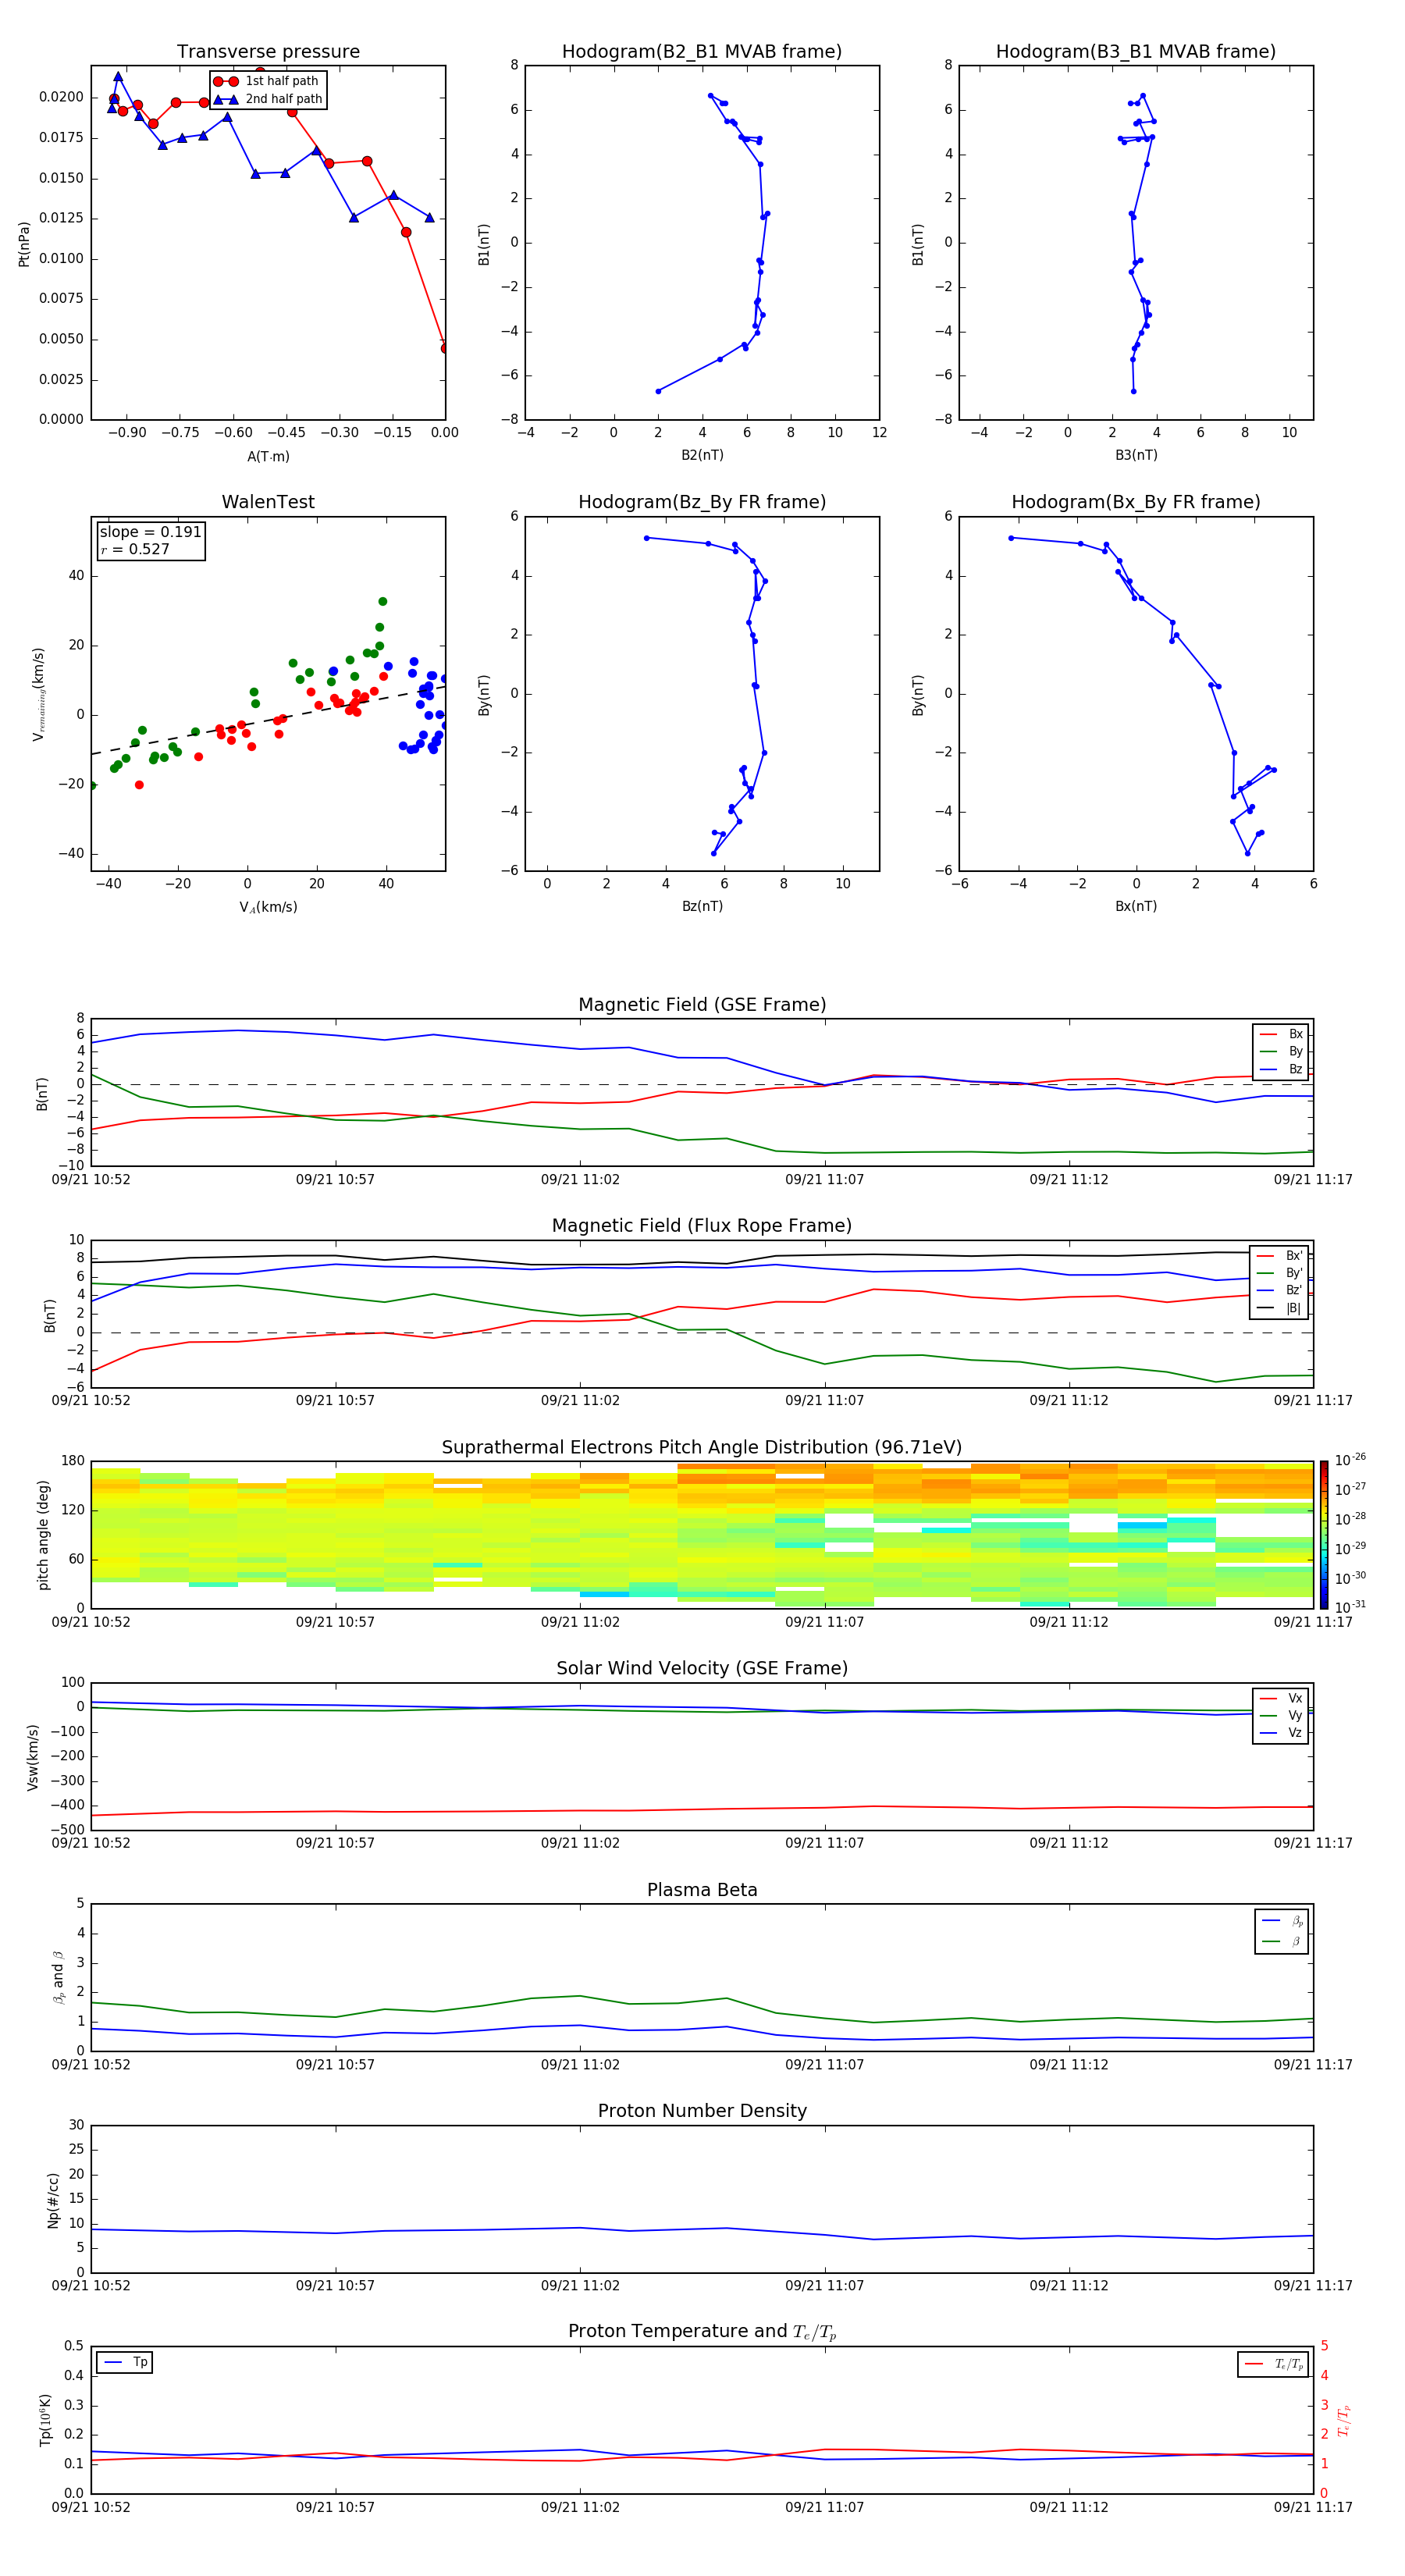Select the "Tp" legend entry
1405x2576 pixels.
pyautogui.click(x=126, y=2362)
